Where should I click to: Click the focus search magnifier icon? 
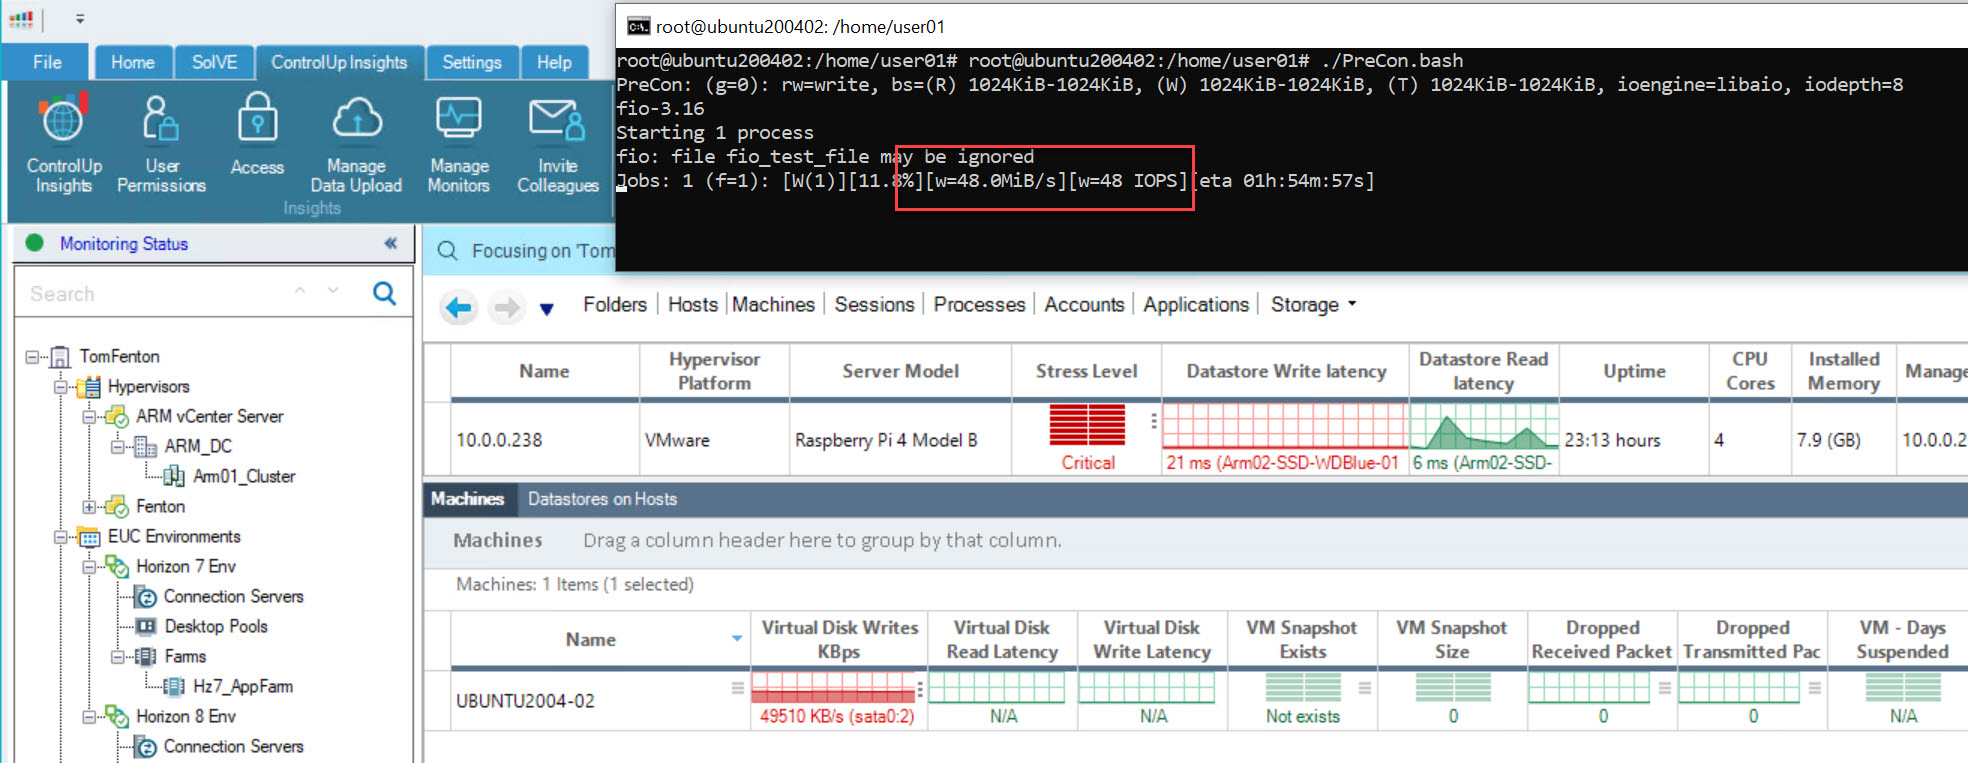pos(448,250)
